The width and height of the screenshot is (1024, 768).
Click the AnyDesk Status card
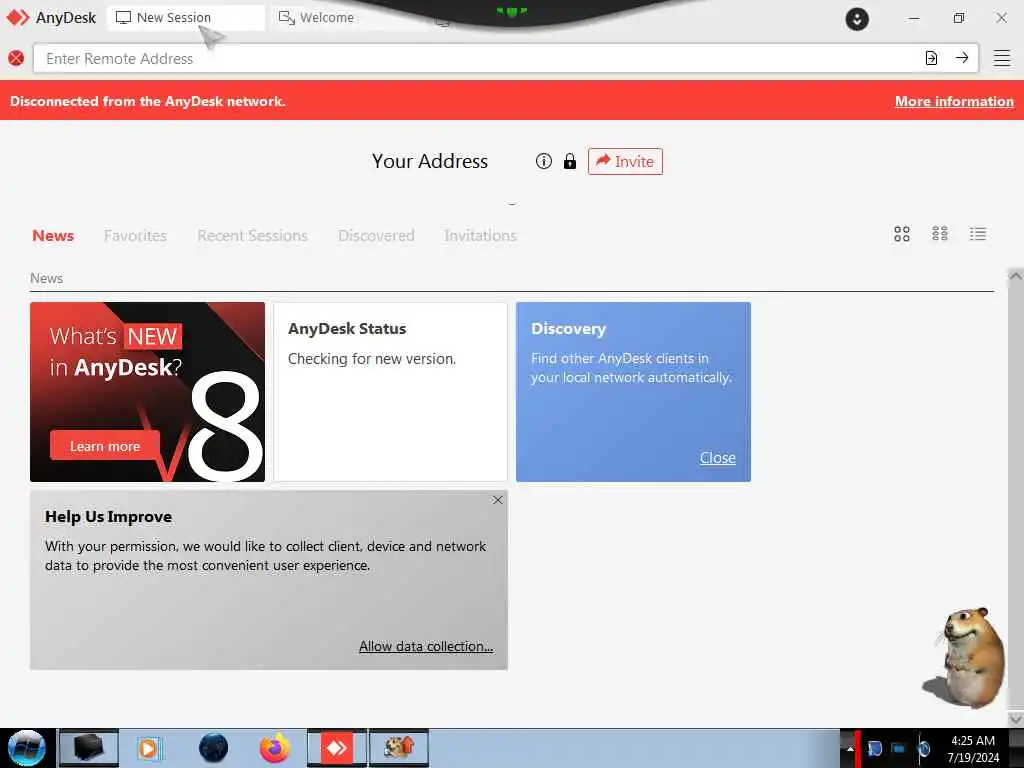pos(390,392)
